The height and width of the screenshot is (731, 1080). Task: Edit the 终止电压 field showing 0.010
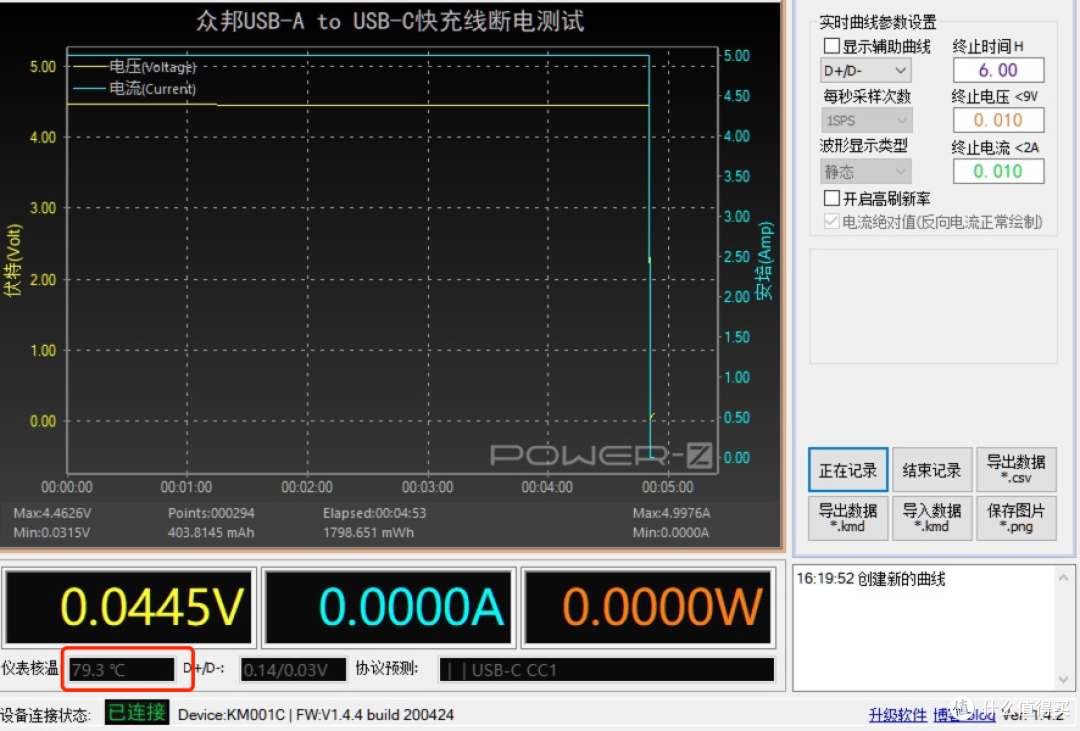(x=998, y=121)
